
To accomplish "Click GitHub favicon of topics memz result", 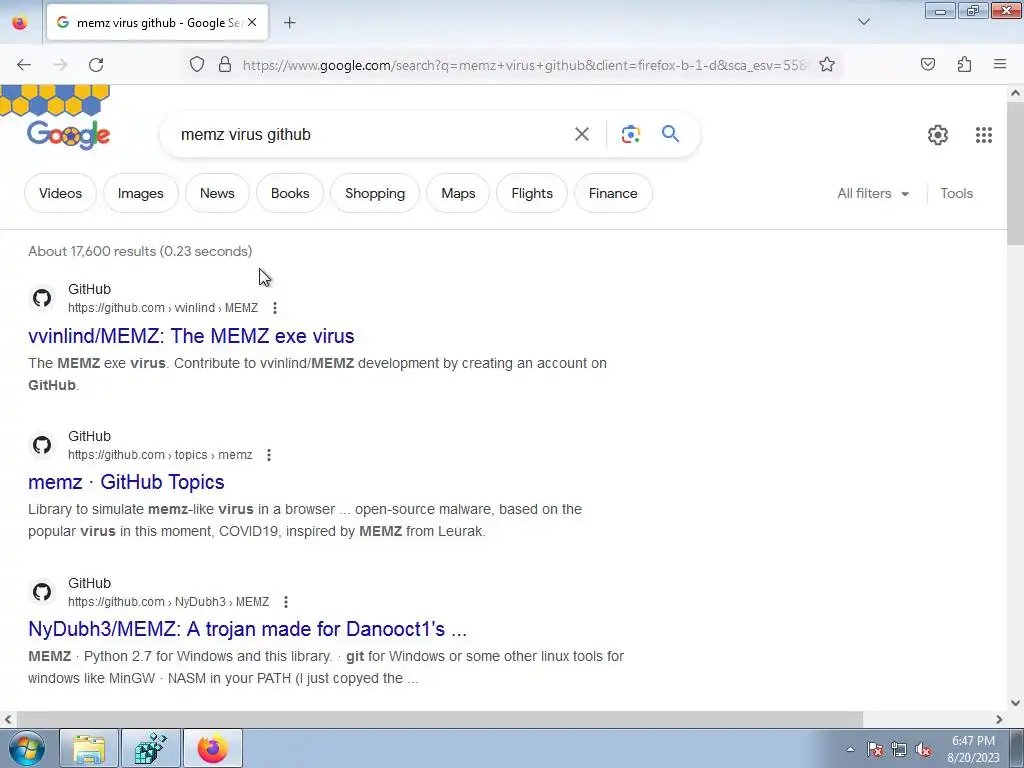I will click(42, 445).
